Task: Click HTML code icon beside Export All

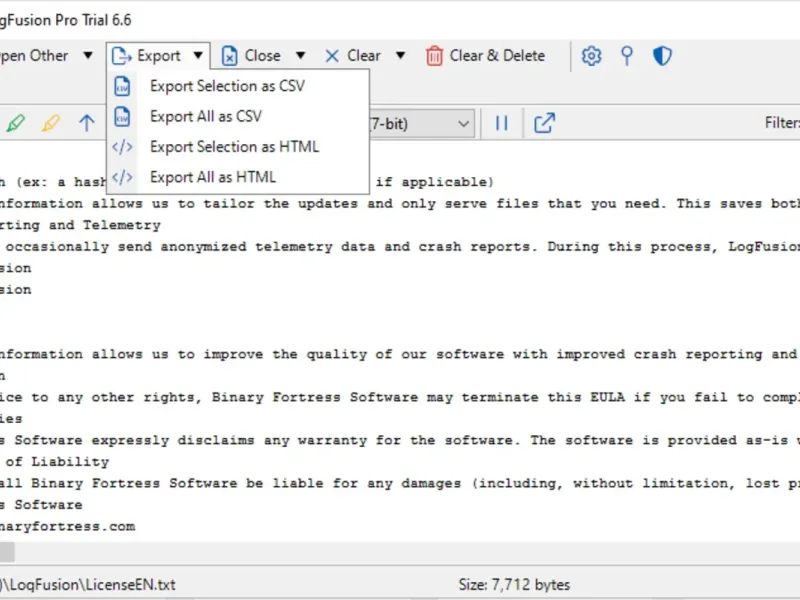Action: (x=122, y=177)
